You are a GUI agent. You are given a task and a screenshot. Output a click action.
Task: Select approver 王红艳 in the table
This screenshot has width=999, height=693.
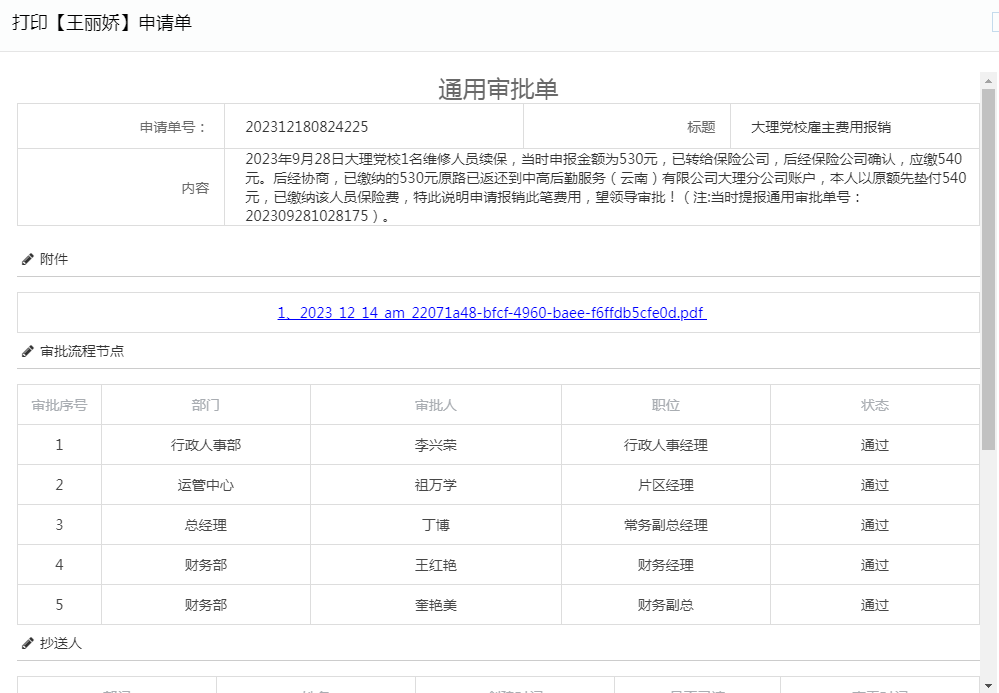pyautogui.click(x=436, y=565)
